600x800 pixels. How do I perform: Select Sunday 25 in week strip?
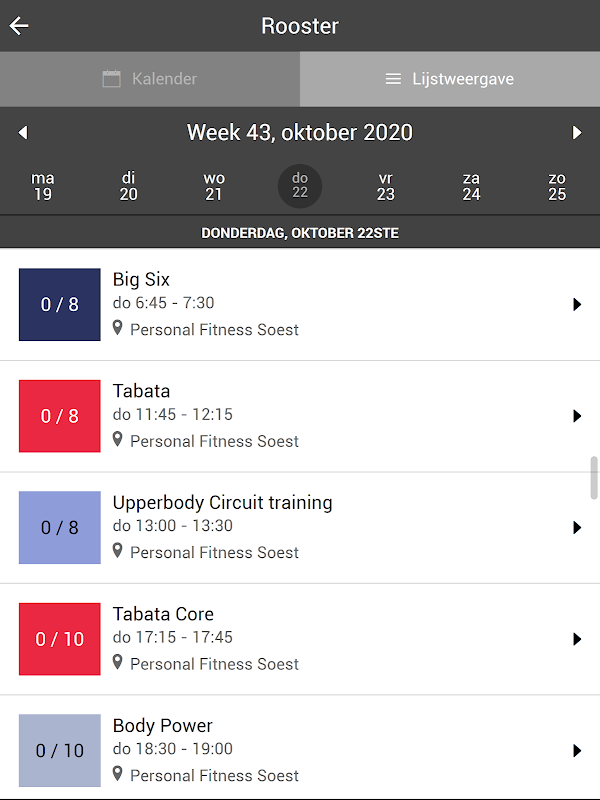557,186
